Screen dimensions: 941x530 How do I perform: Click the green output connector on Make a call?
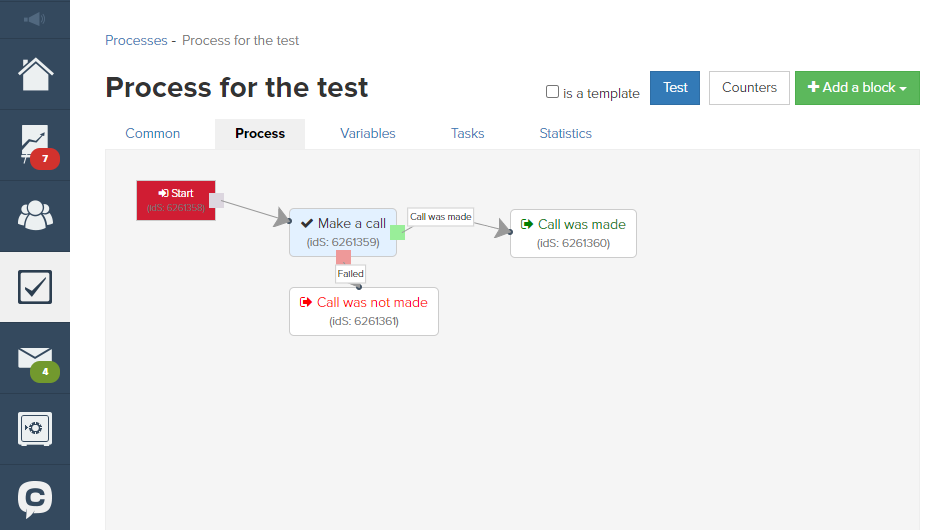[x=397, y=232]
